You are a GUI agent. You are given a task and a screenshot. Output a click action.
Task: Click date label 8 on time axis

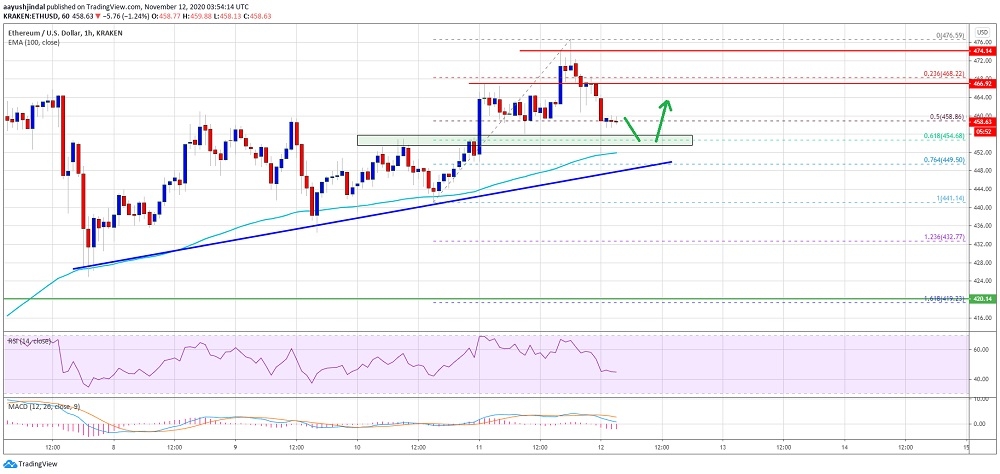pyautogui.click(x=114, y=447)
